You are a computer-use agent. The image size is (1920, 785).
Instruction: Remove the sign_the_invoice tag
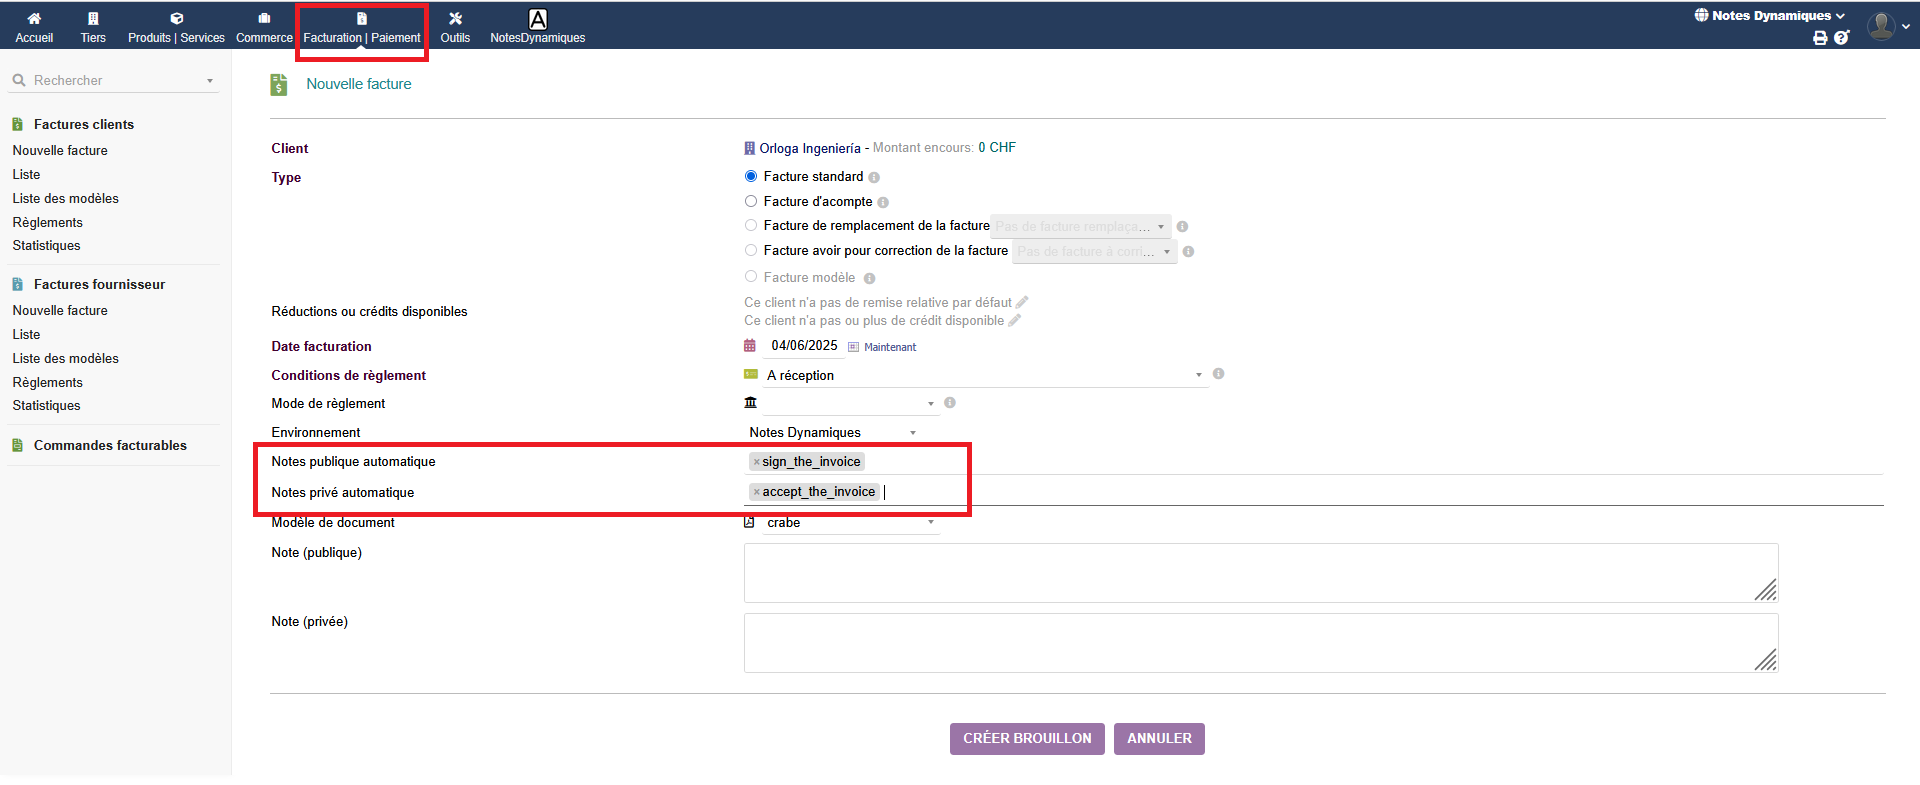(x=756, y=462)
